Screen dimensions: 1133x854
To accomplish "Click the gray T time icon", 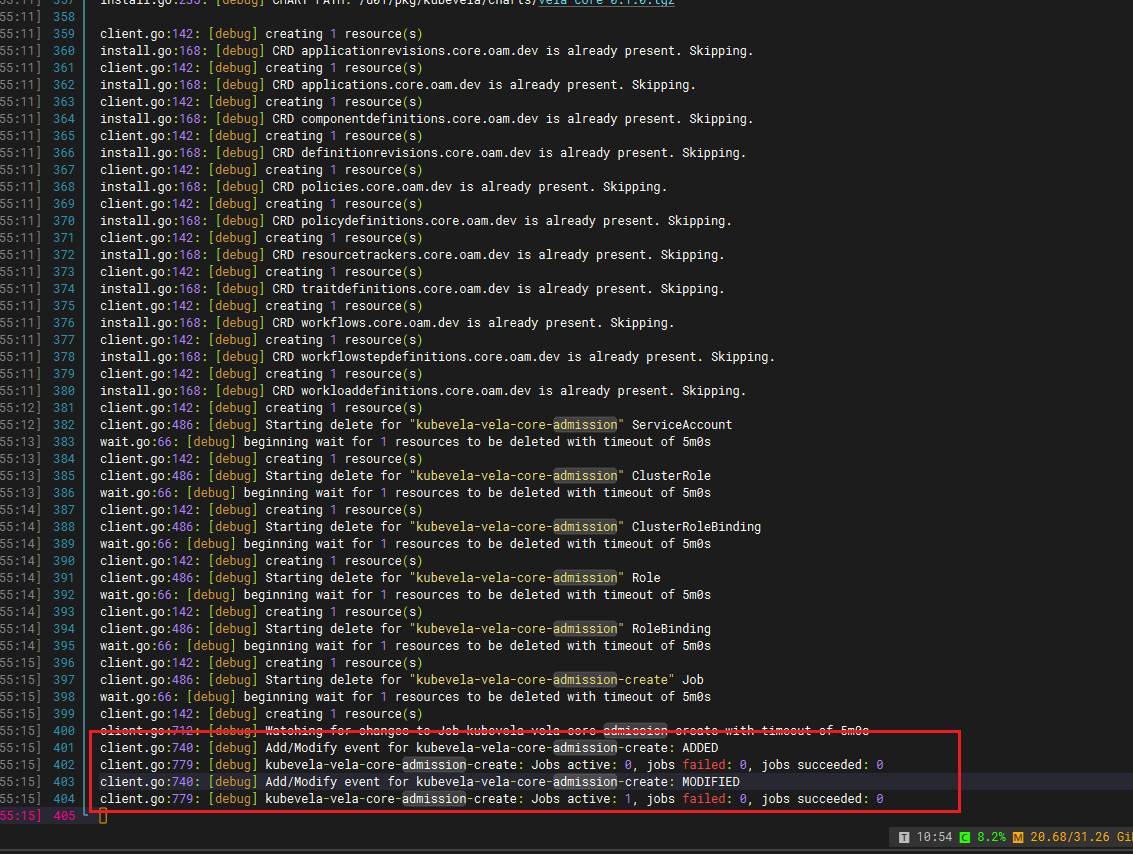I will pos(903,837).
